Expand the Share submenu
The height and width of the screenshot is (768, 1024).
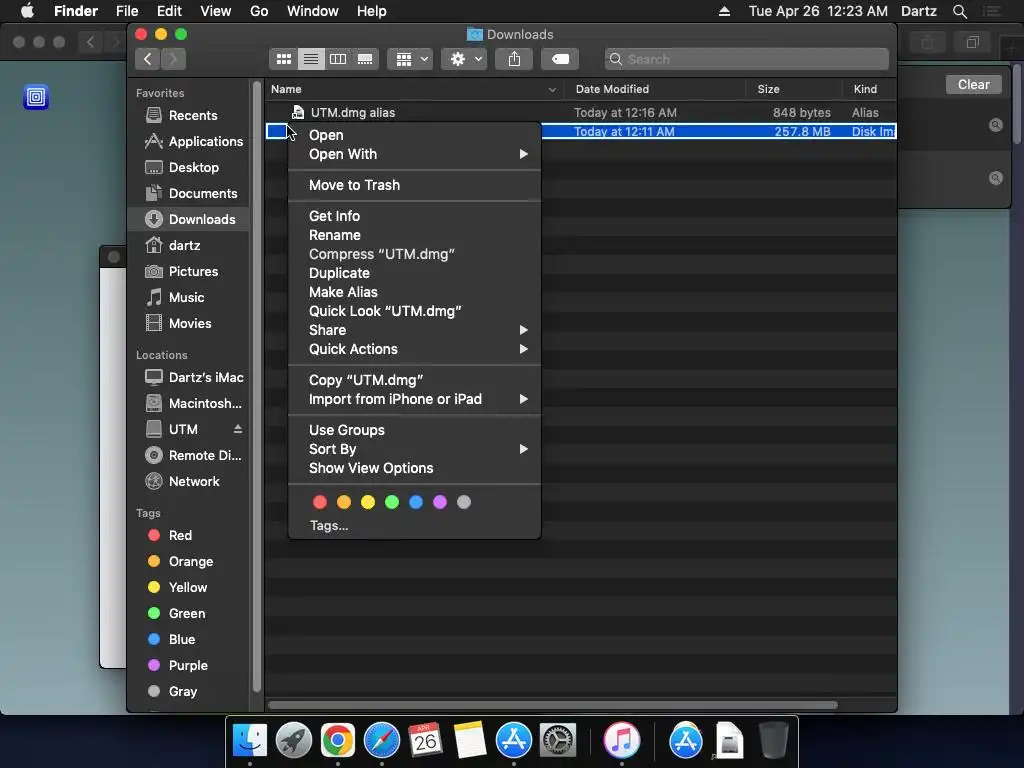414,330
